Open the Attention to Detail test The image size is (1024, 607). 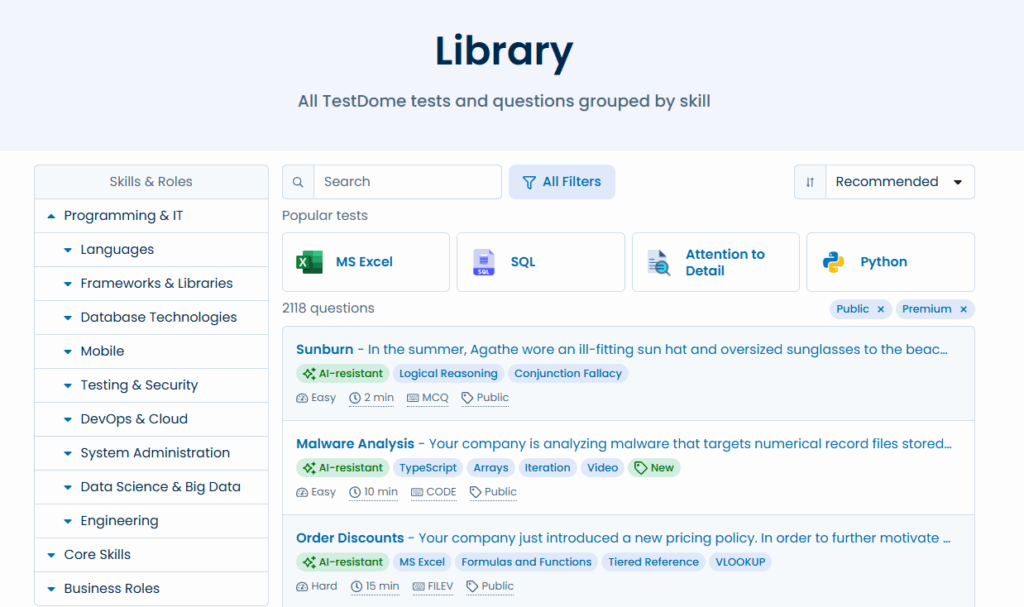coord(716,262)
